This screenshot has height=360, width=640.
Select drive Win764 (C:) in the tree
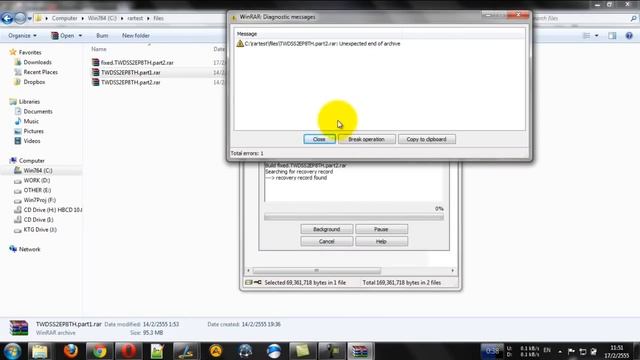(x=38, y=170)
